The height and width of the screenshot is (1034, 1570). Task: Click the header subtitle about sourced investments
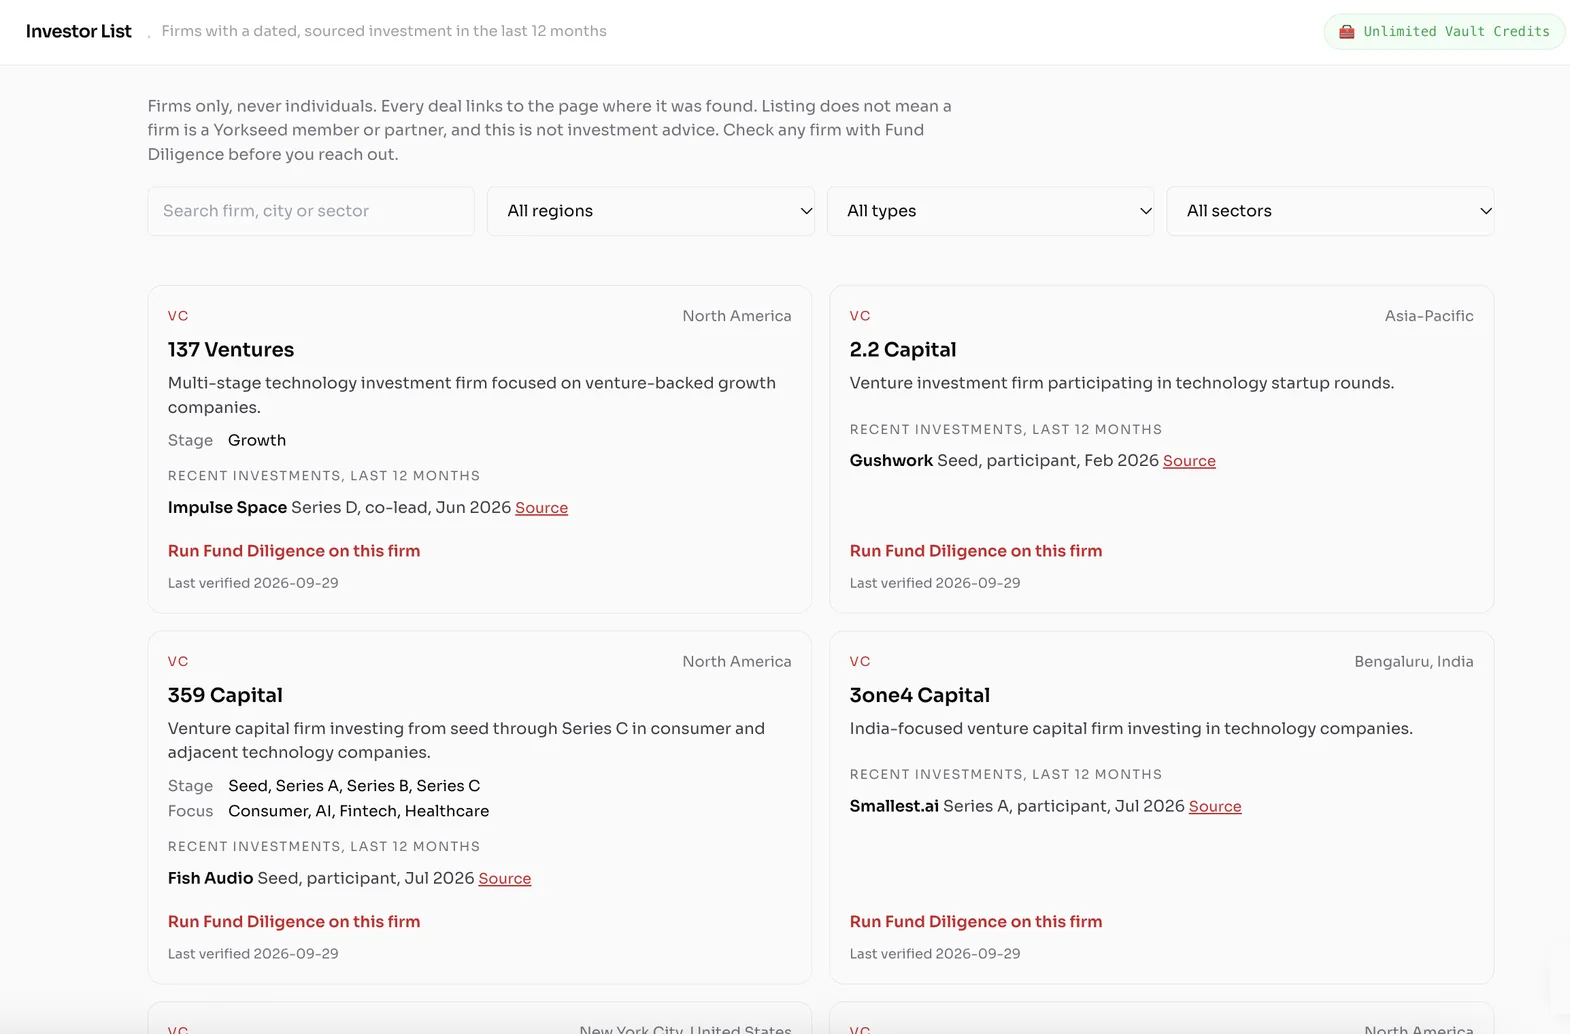tap(384, 31)
